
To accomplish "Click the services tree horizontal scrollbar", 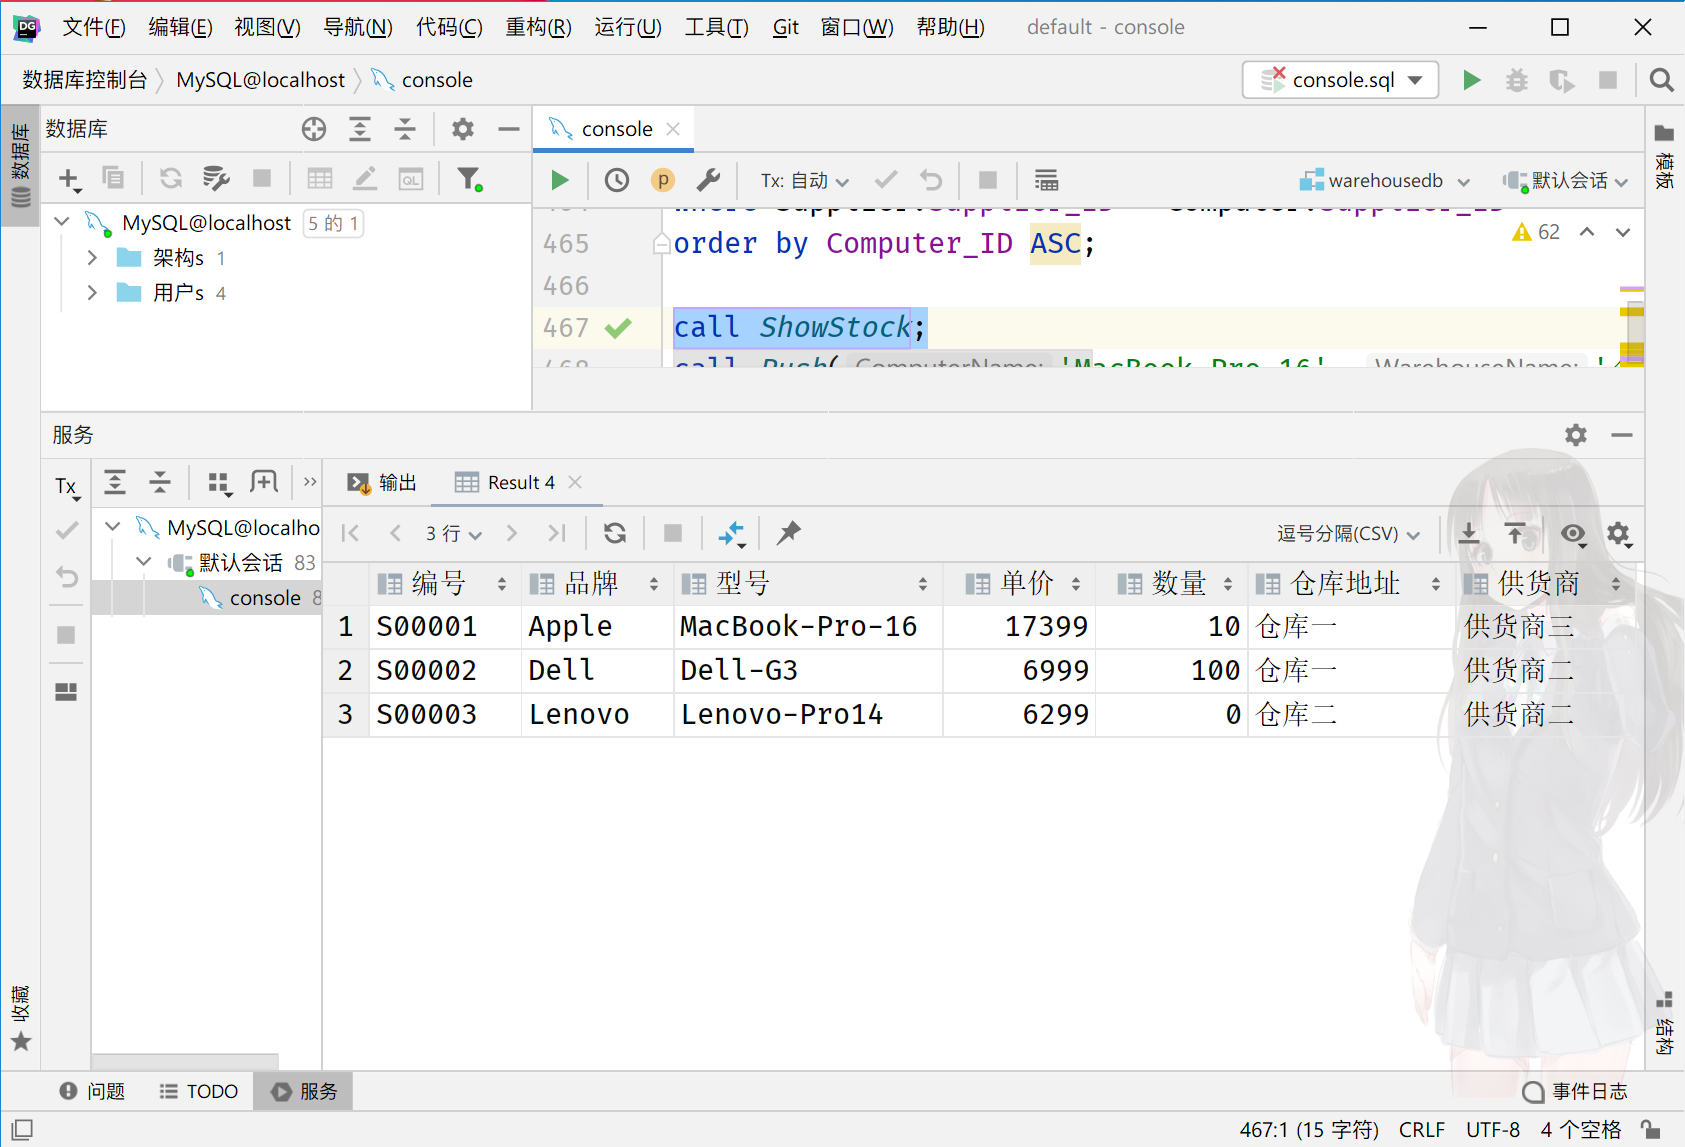I will [185, 1060].
